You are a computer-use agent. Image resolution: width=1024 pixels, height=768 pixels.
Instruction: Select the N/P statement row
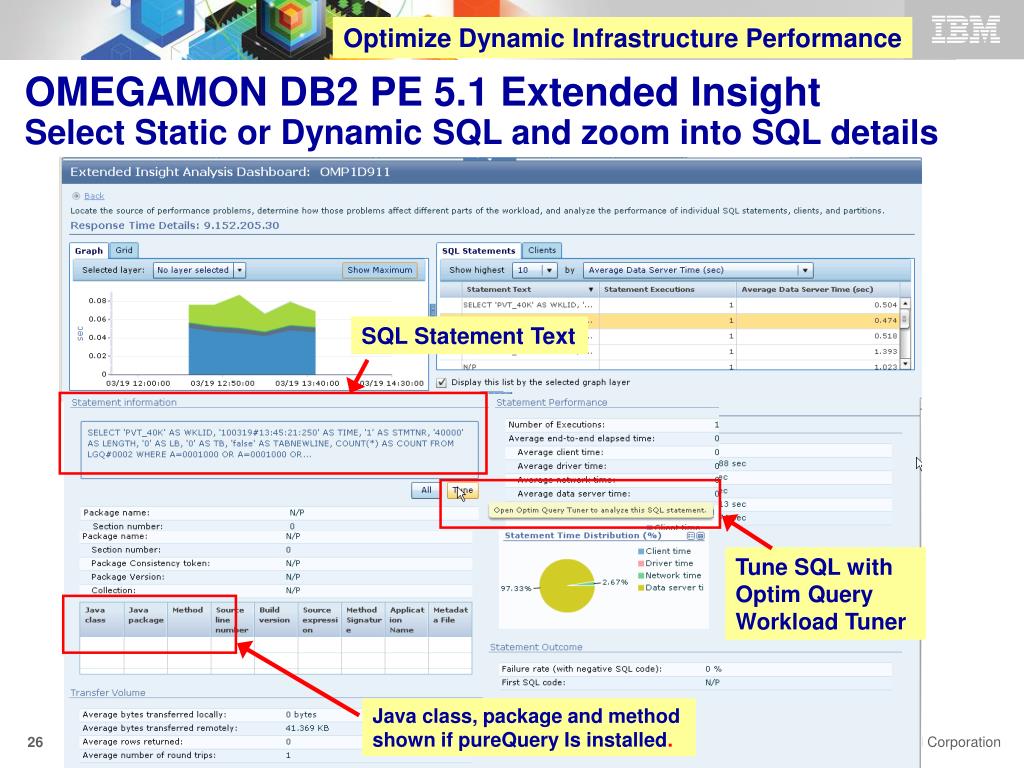pos(671,366)
